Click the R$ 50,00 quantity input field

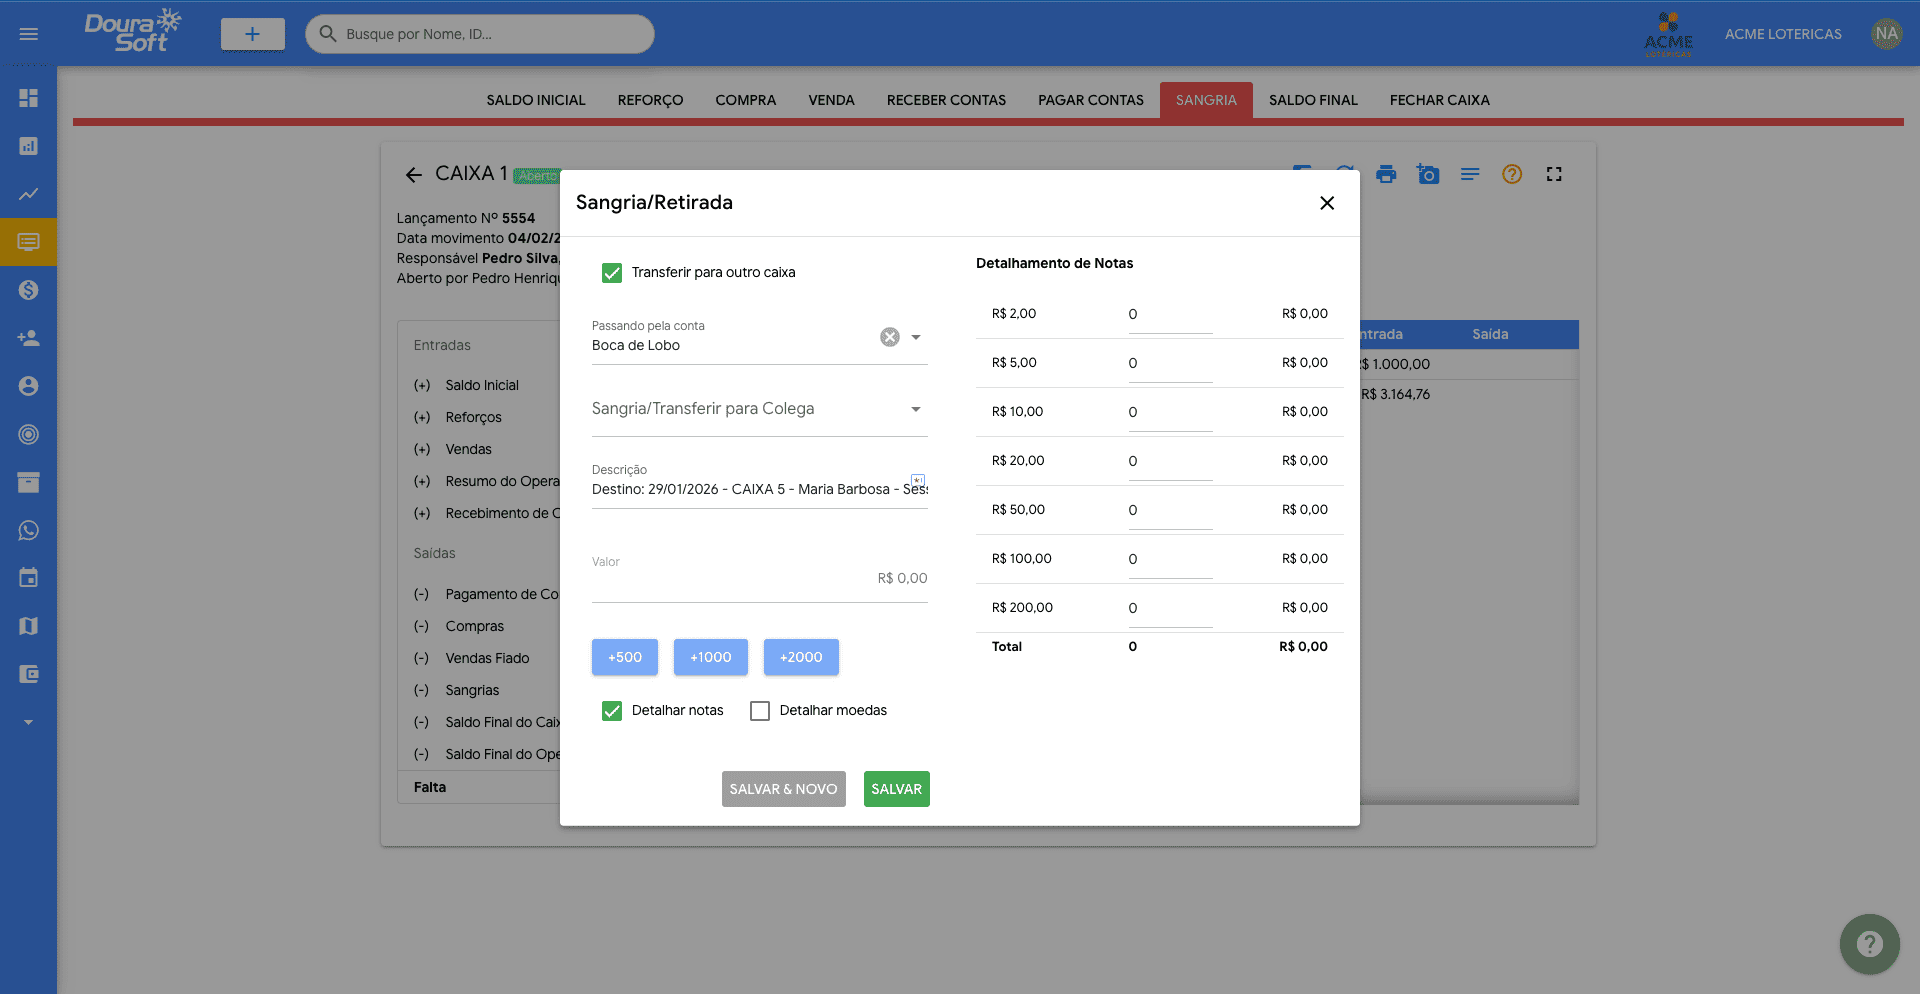pos(1169,510)
